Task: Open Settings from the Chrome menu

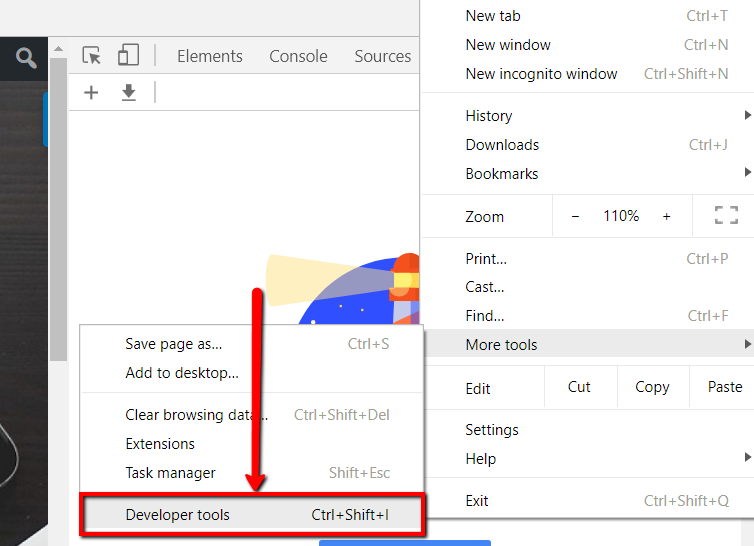Action: click(492, 430)
